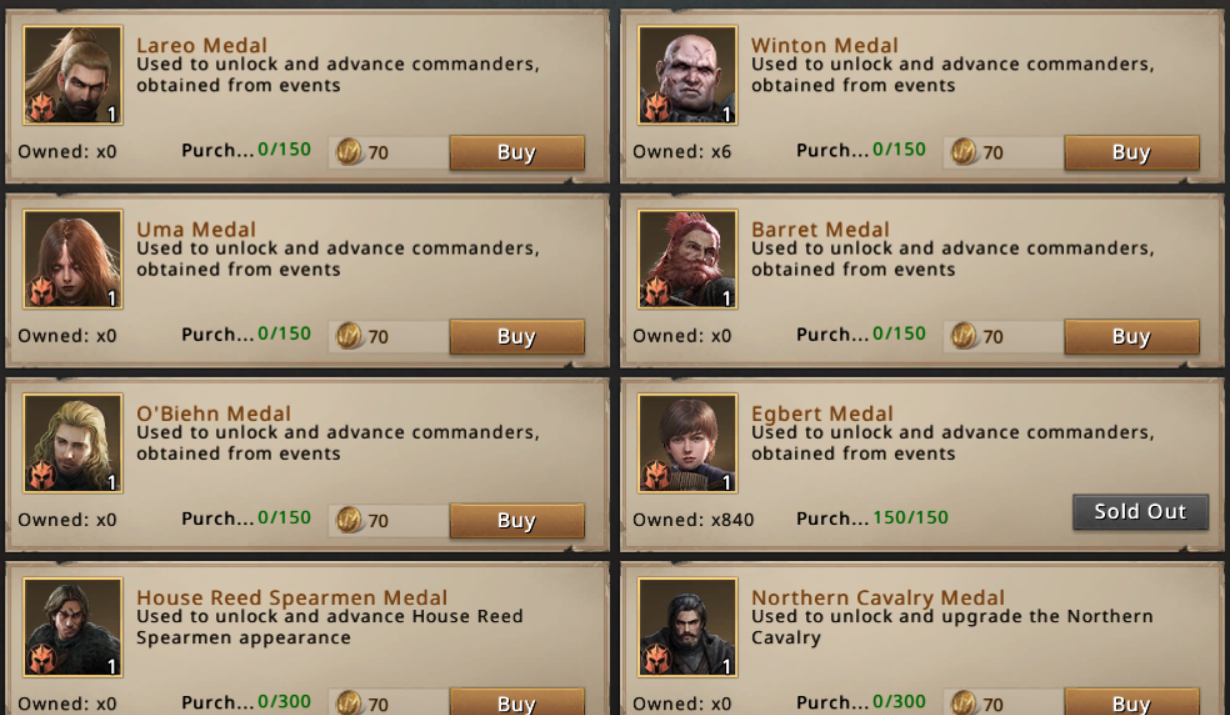Image resolution: width=1230 pixels, height=715 pixels.
Task: Select the Northern Cavalry Medal portrait
Action: [687, 627]
